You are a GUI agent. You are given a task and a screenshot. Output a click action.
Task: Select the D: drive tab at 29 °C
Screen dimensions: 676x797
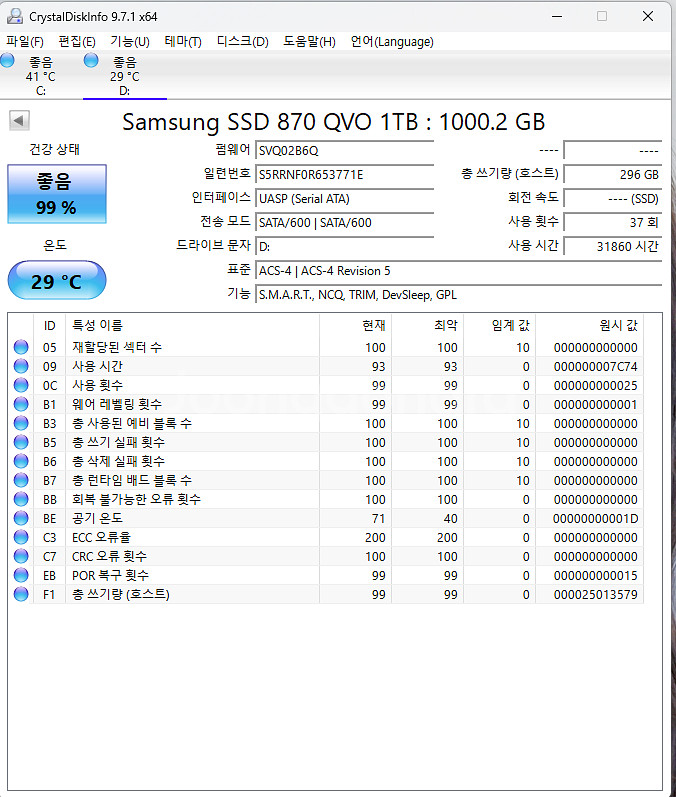[125, 76]
